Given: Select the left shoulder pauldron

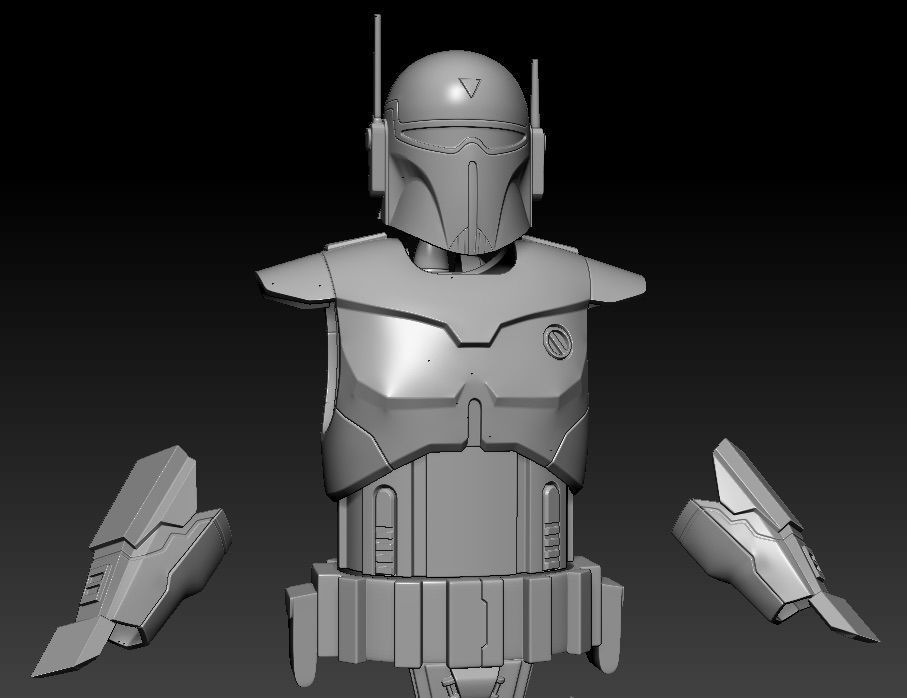Looking at the screenshot, I should [x=295, y=280].
